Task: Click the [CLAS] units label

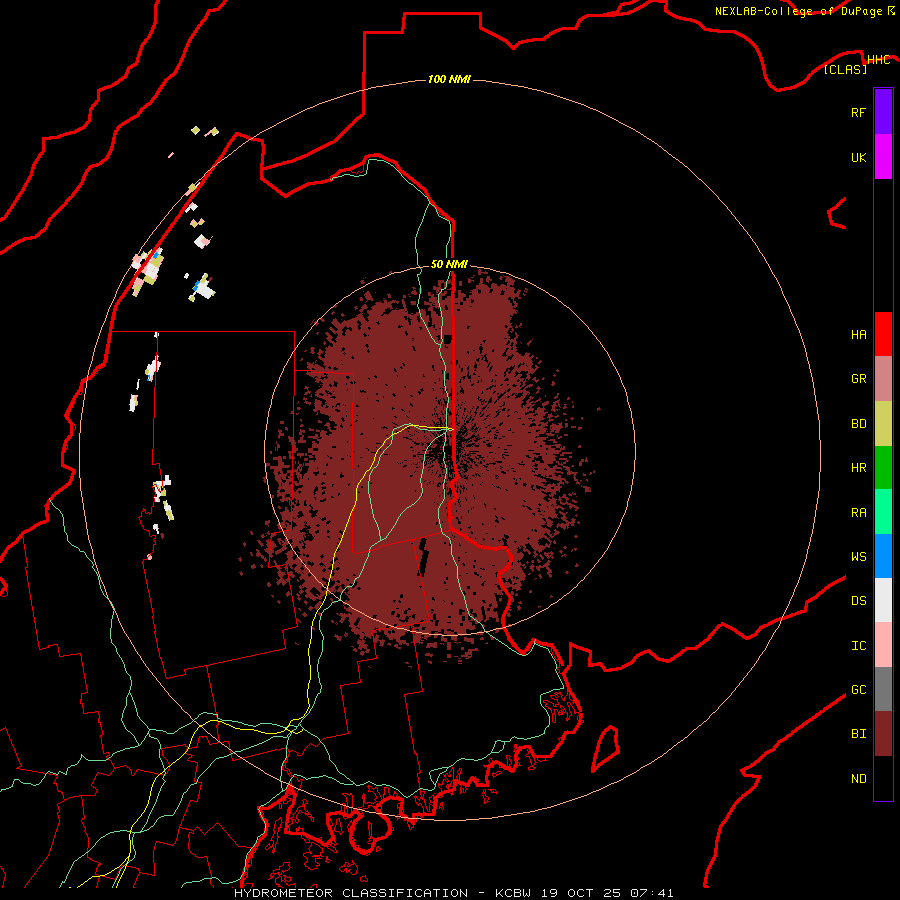Action: [845, 70]
